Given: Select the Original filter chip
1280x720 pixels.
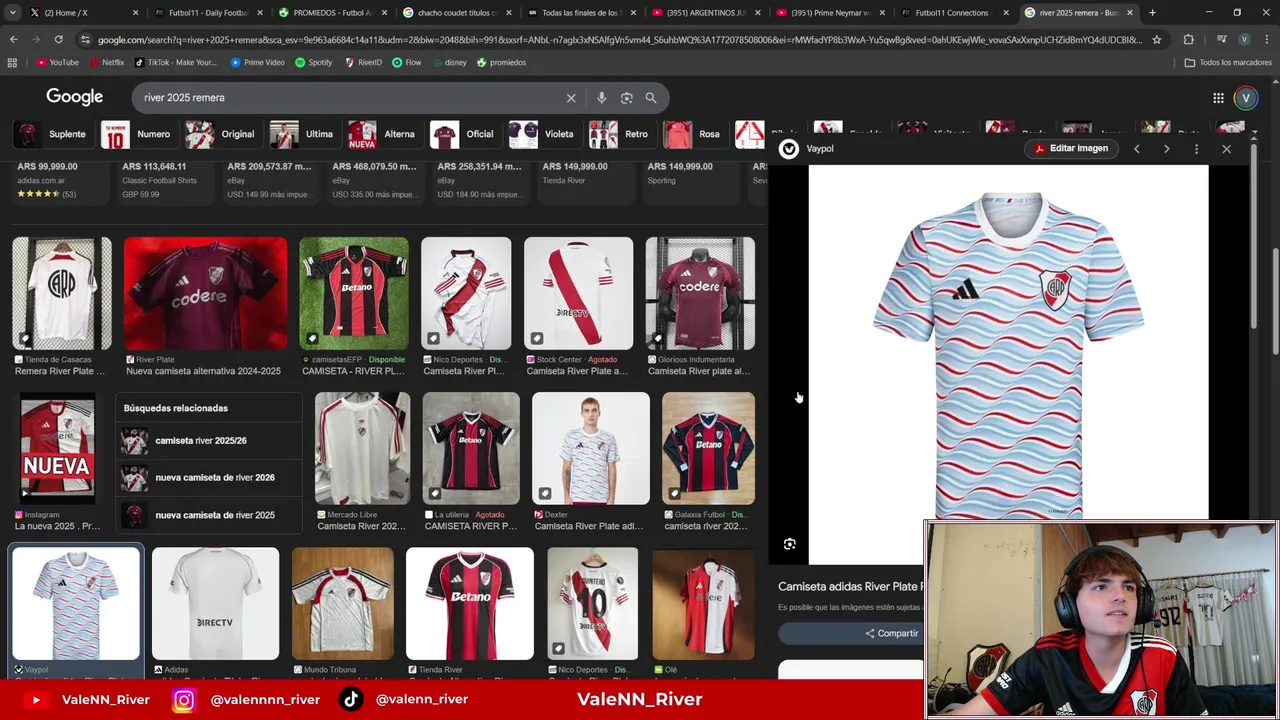Looking at the screenshot, I should click(221, 134).
